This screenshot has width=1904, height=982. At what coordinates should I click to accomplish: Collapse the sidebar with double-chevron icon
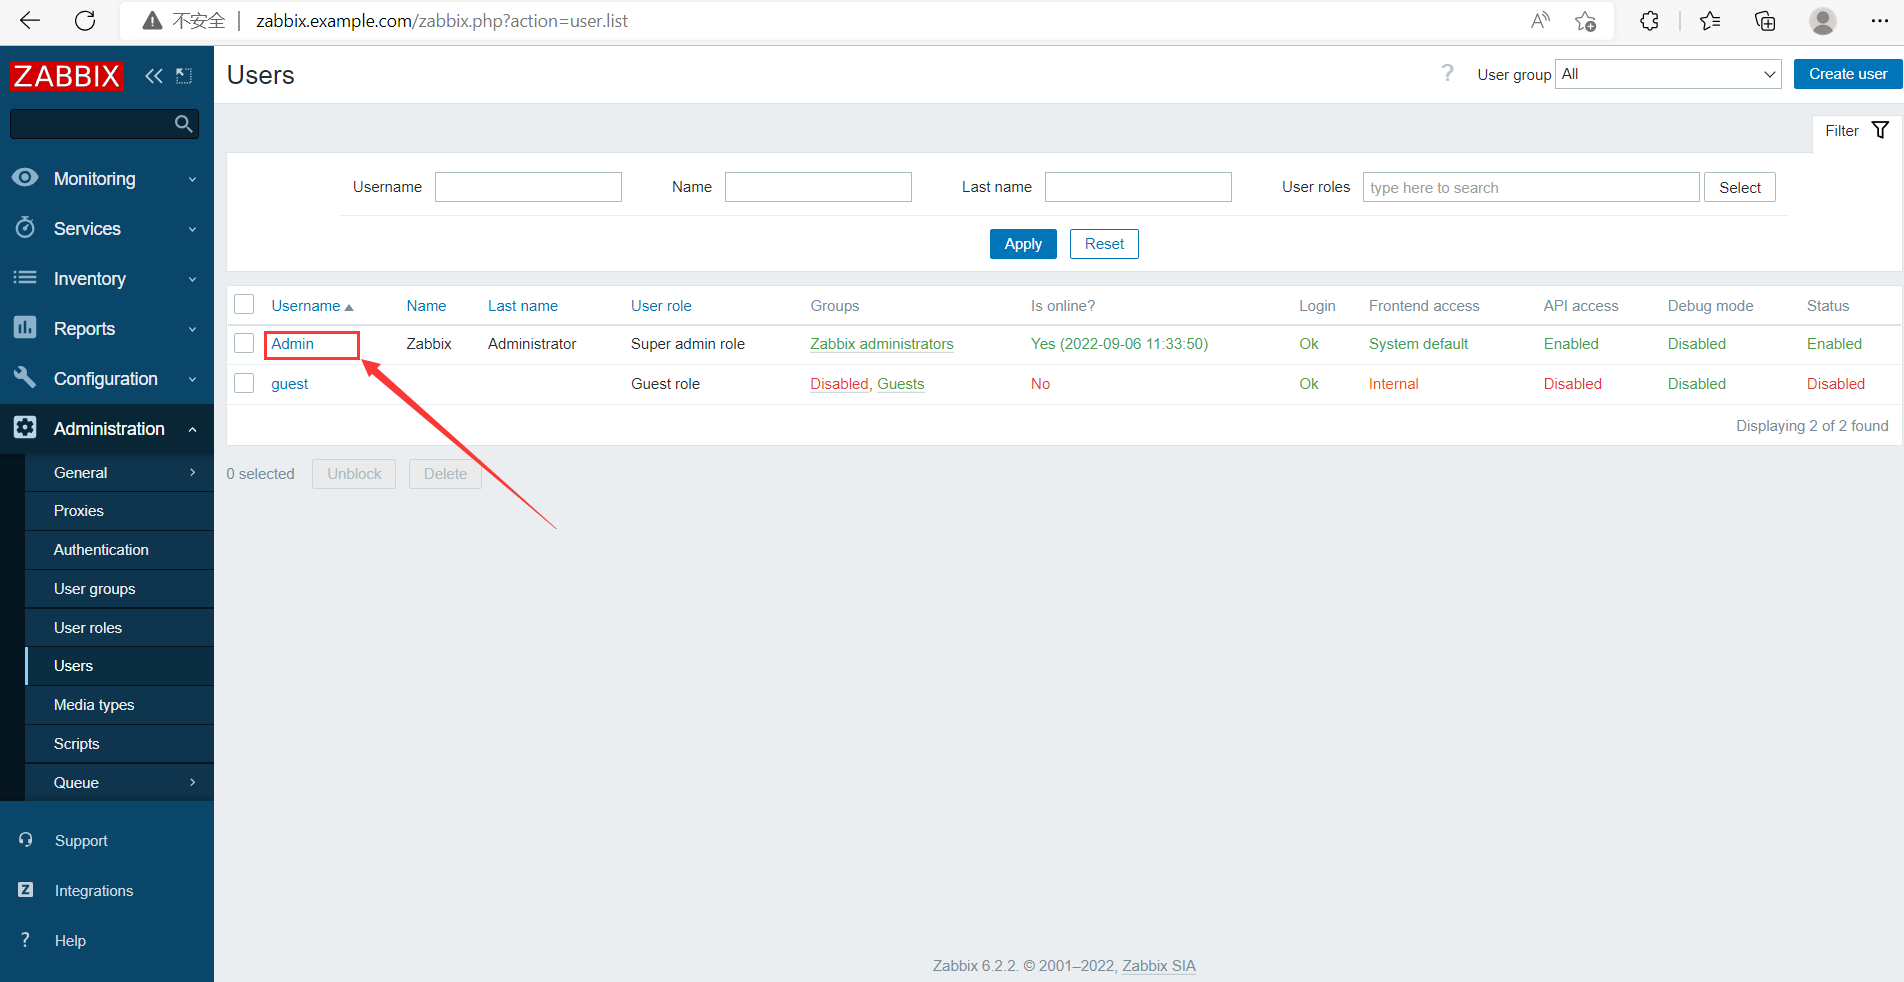coord(153,76)
